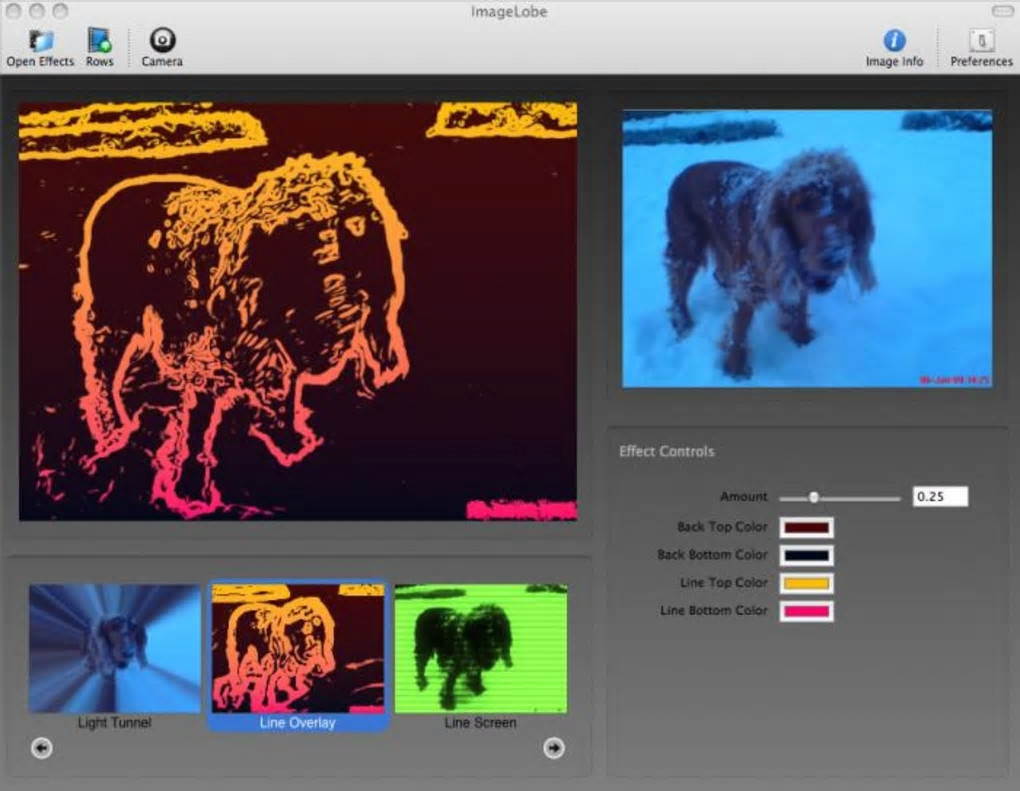
Task: Choose the Line Screen effect thumbnail
Action: [481, 649]
